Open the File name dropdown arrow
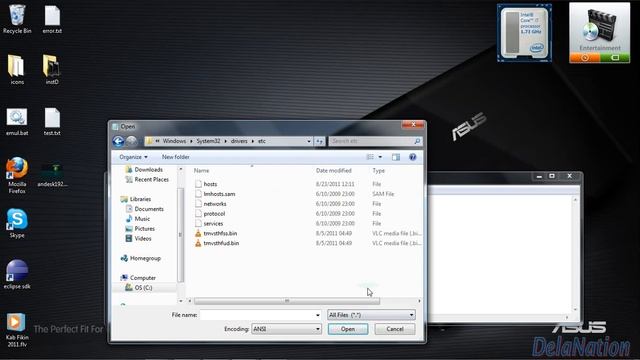Image resolution: width=640 pixels, height=360 pixels. pyautogui.click(x=318, y=315)
